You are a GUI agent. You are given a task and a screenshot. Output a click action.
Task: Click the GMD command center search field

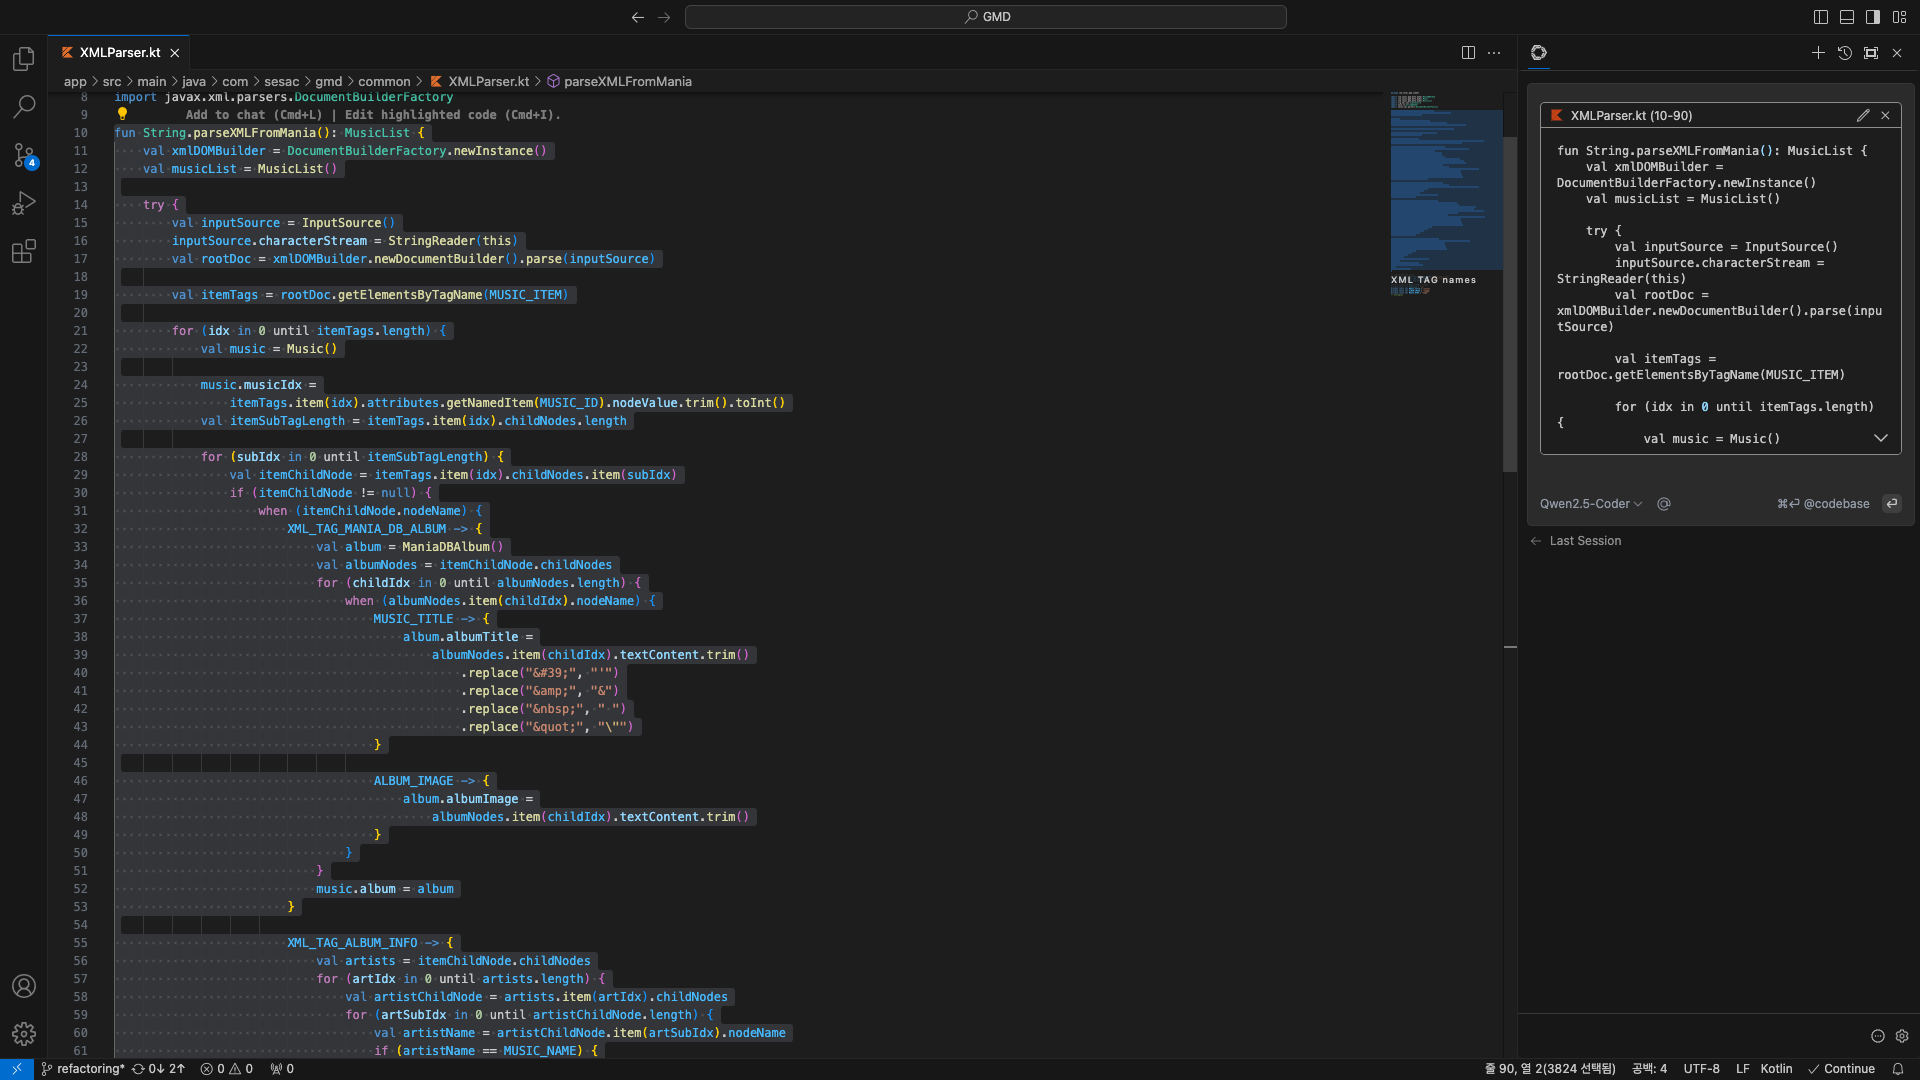point(985,17)
